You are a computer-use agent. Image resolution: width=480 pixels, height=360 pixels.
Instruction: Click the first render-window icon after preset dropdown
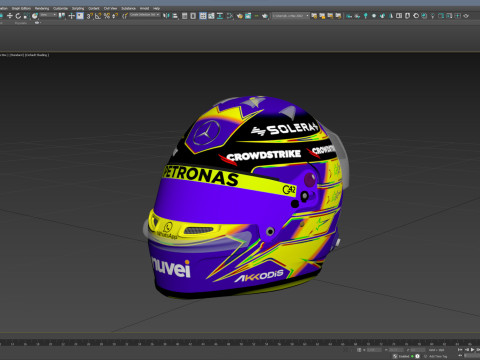pos(314,16)
